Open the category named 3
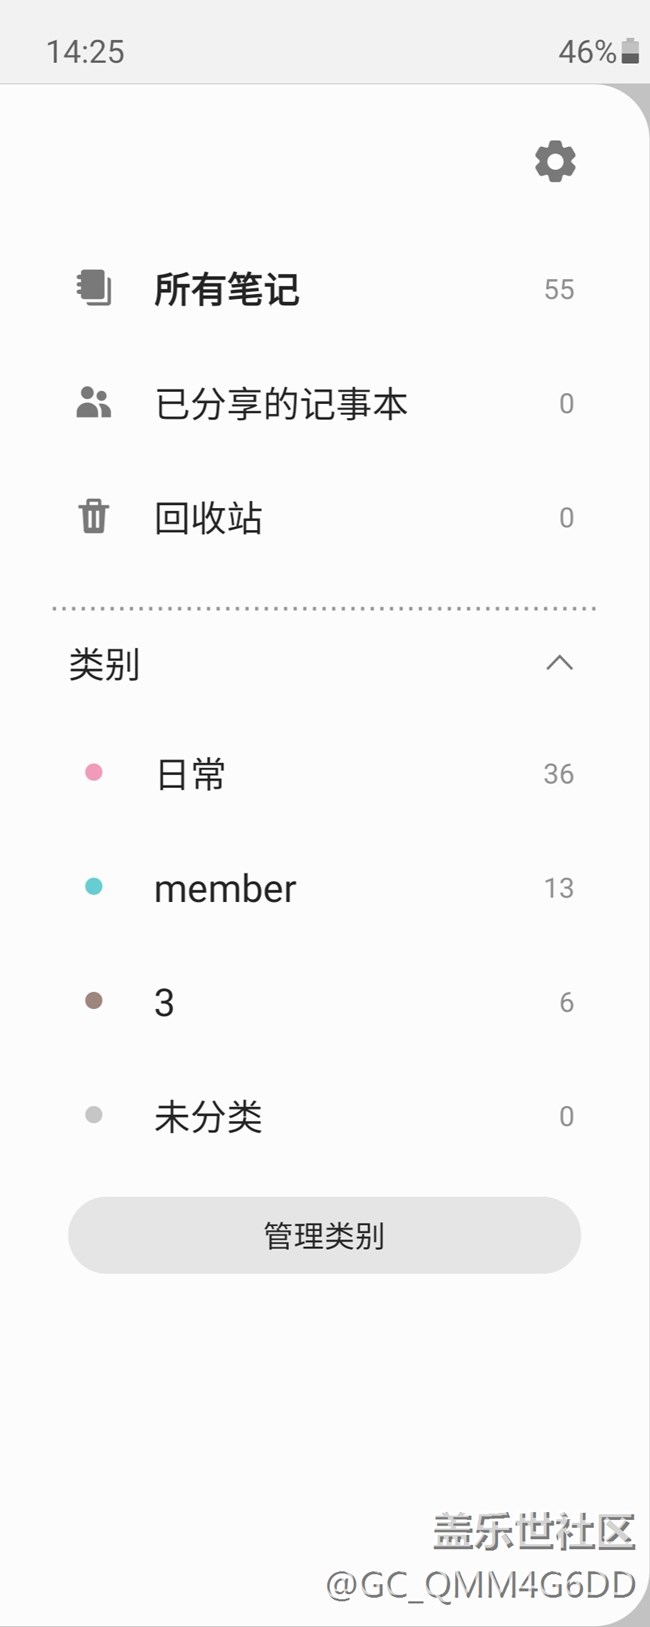The image size is (650, 1627). point(164,1002)
